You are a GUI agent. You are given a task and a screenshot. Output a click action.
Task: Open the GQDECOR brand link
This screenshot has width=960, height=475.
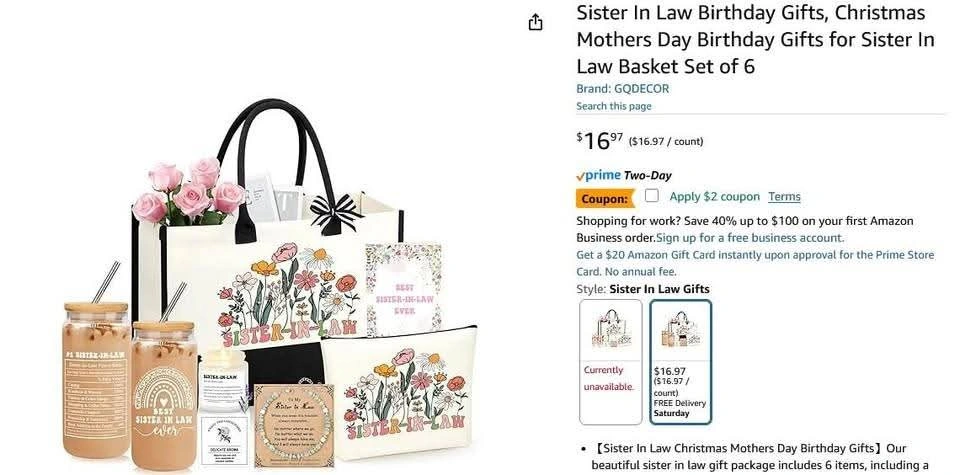coord(623,89)
